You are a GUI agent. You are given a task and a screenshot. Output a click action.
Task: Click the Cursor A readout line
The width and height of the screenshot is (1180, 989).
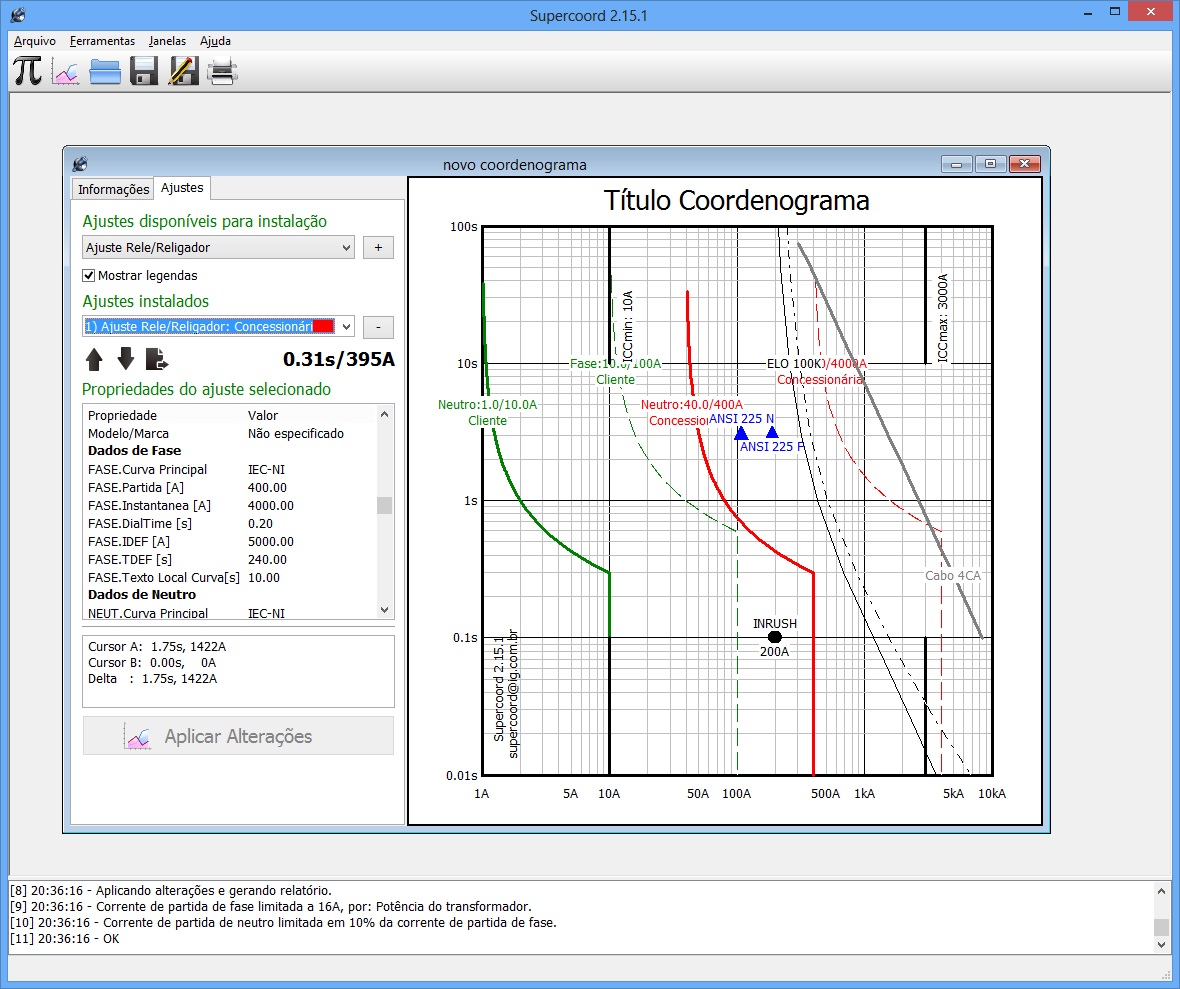point(157,647)
